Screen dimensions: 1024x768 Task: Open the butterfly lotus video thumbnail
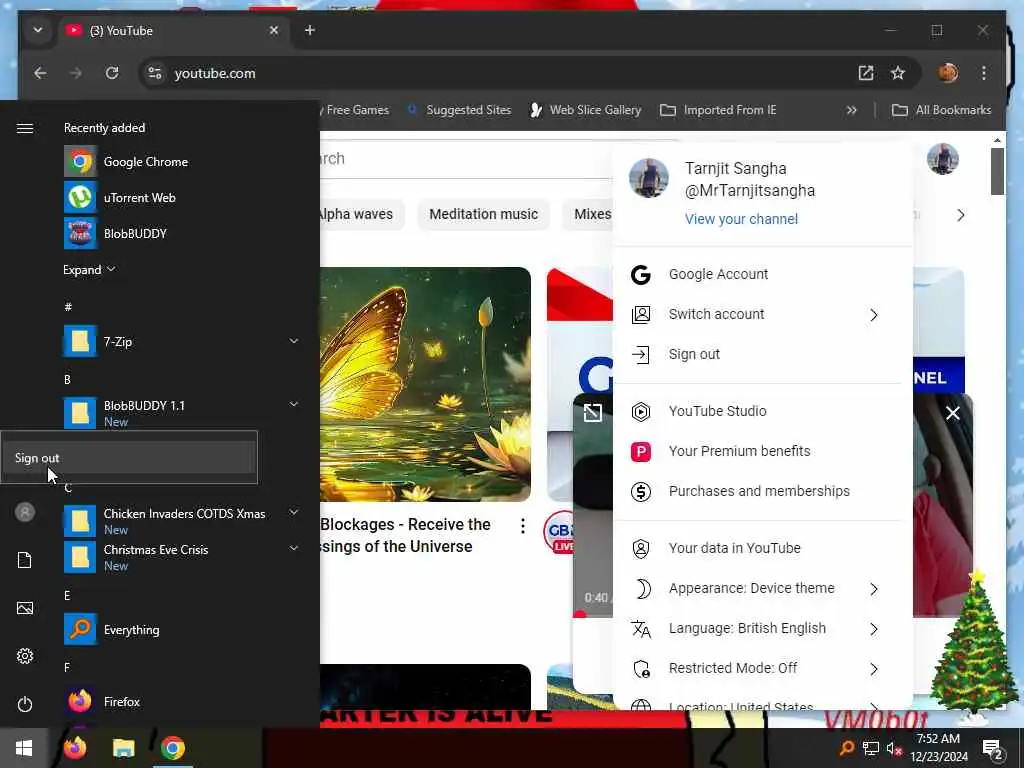click(425, 384)
